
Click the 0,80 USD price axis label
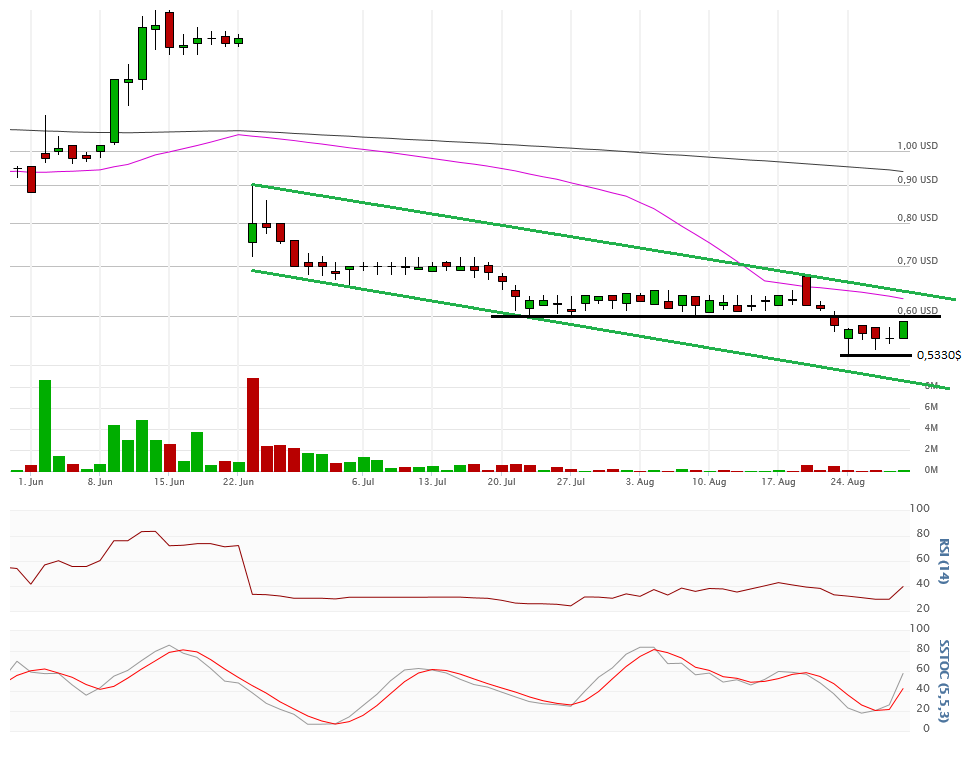(917, 218)
